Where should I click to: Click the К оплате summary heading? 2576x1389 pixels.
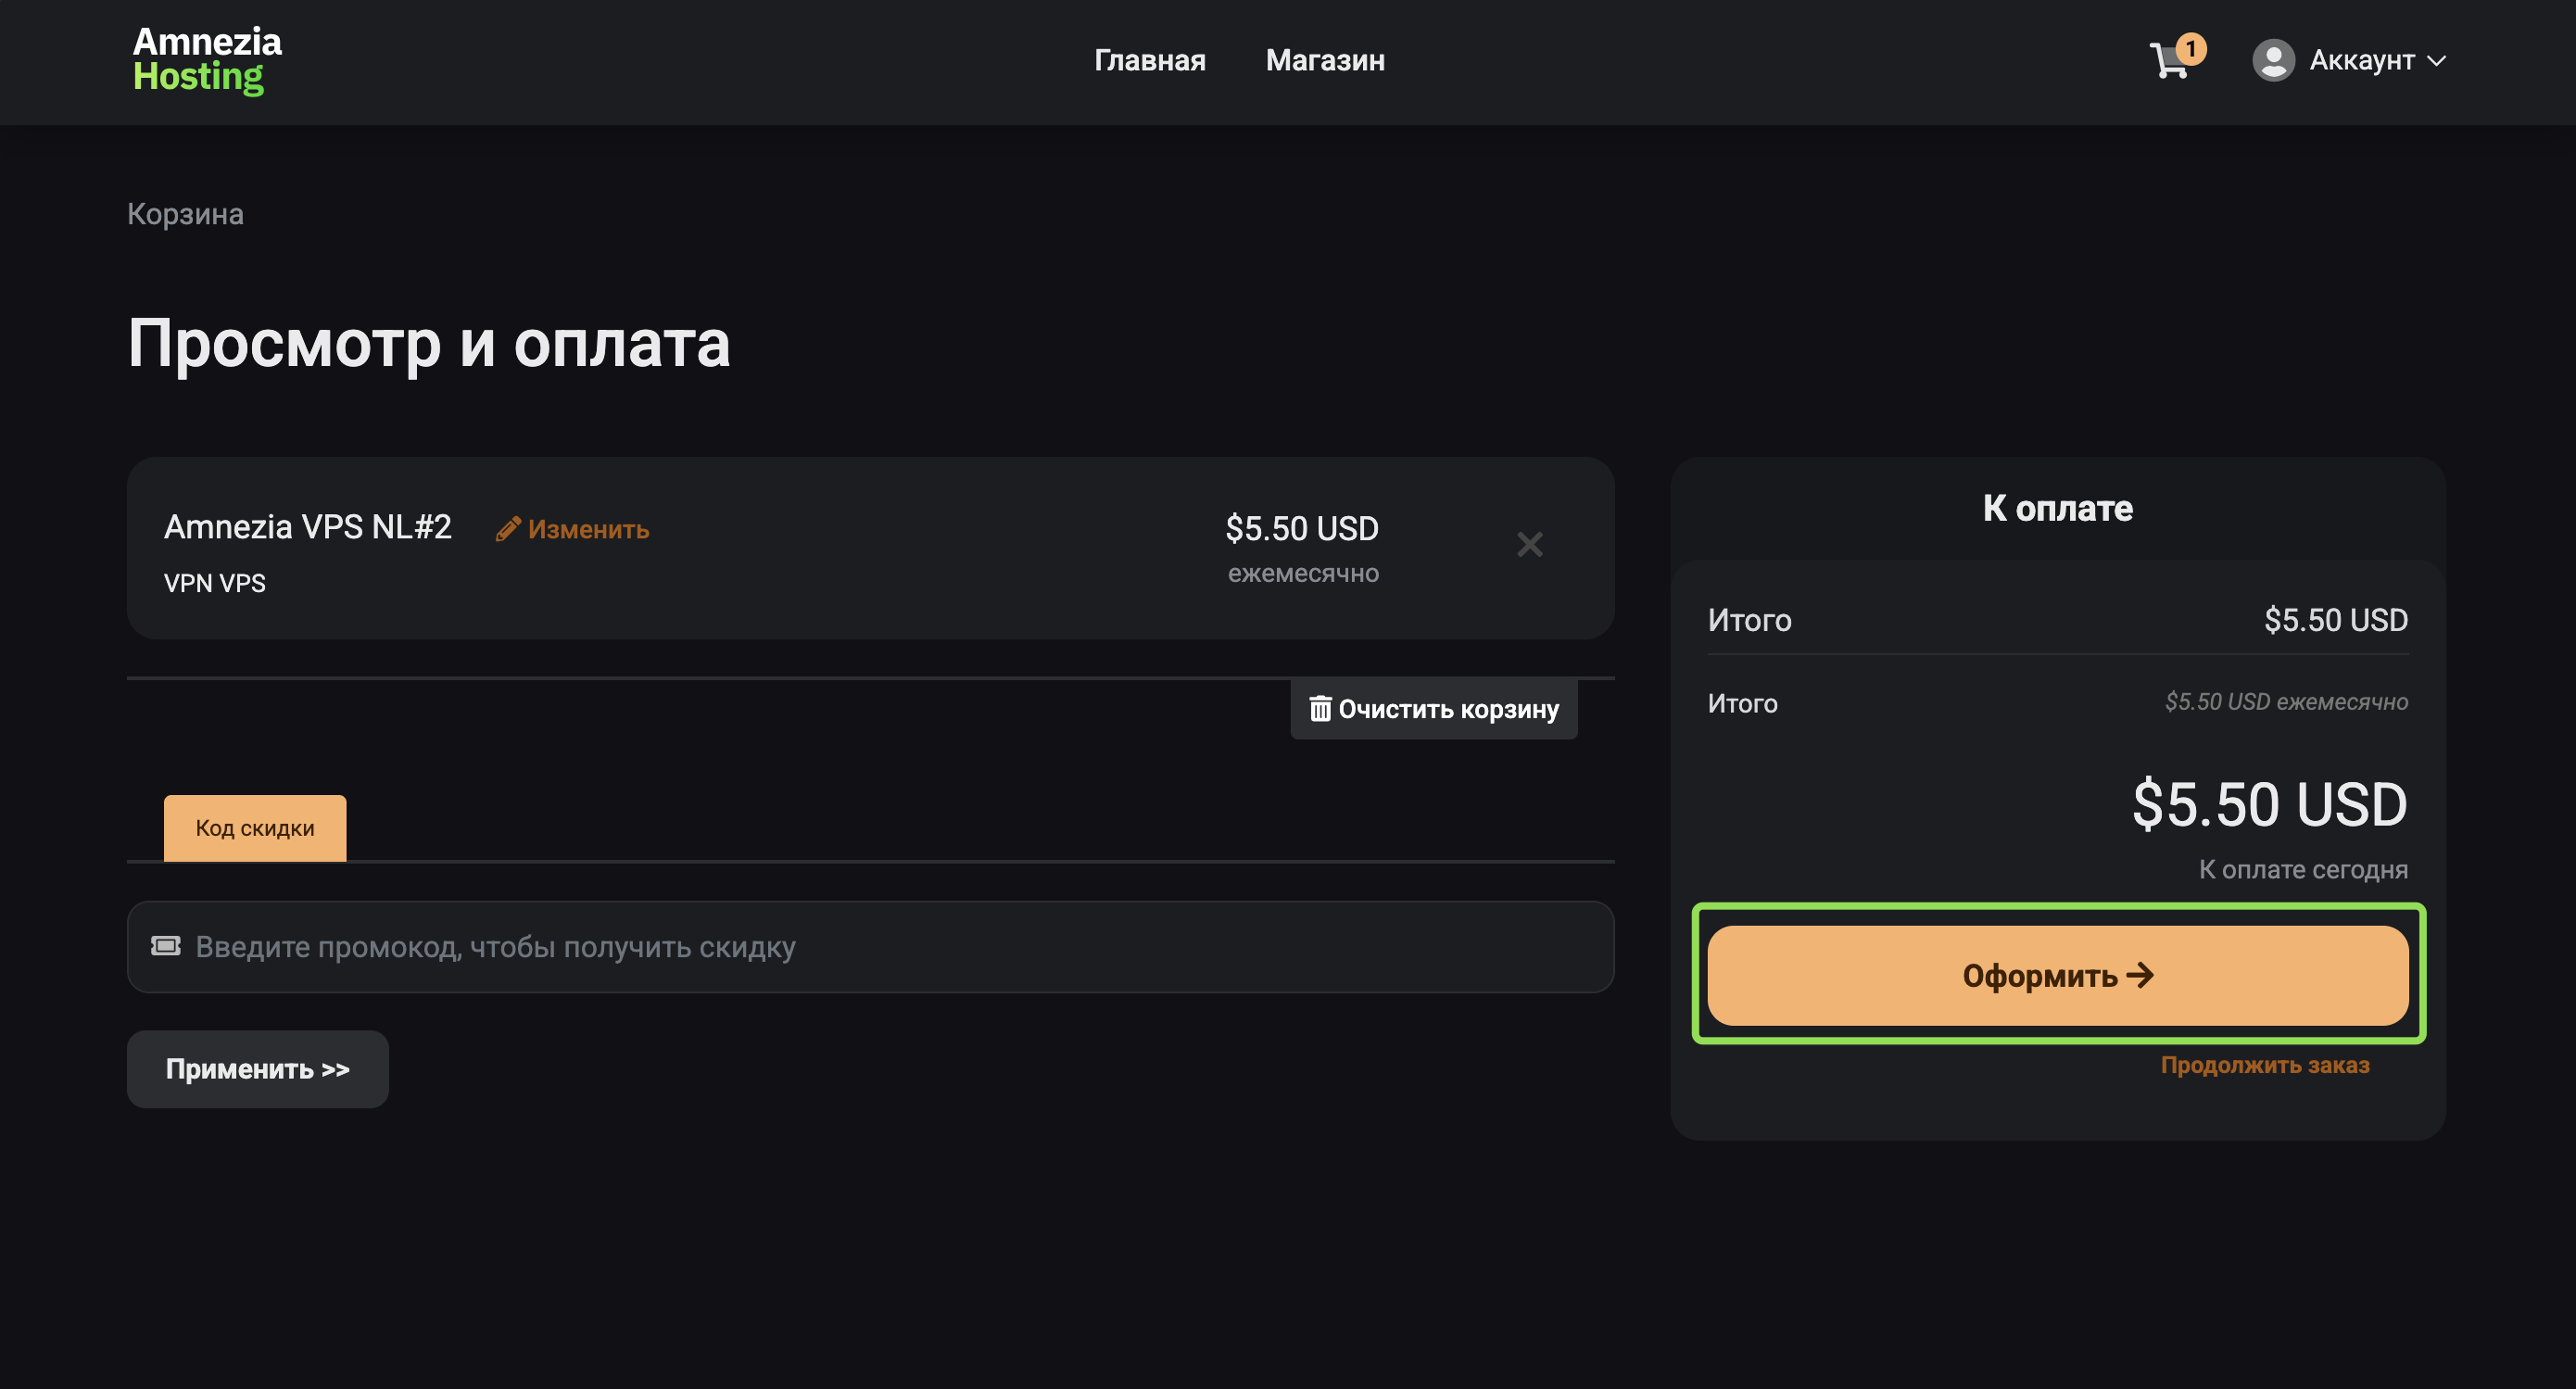pos(2058,508)
